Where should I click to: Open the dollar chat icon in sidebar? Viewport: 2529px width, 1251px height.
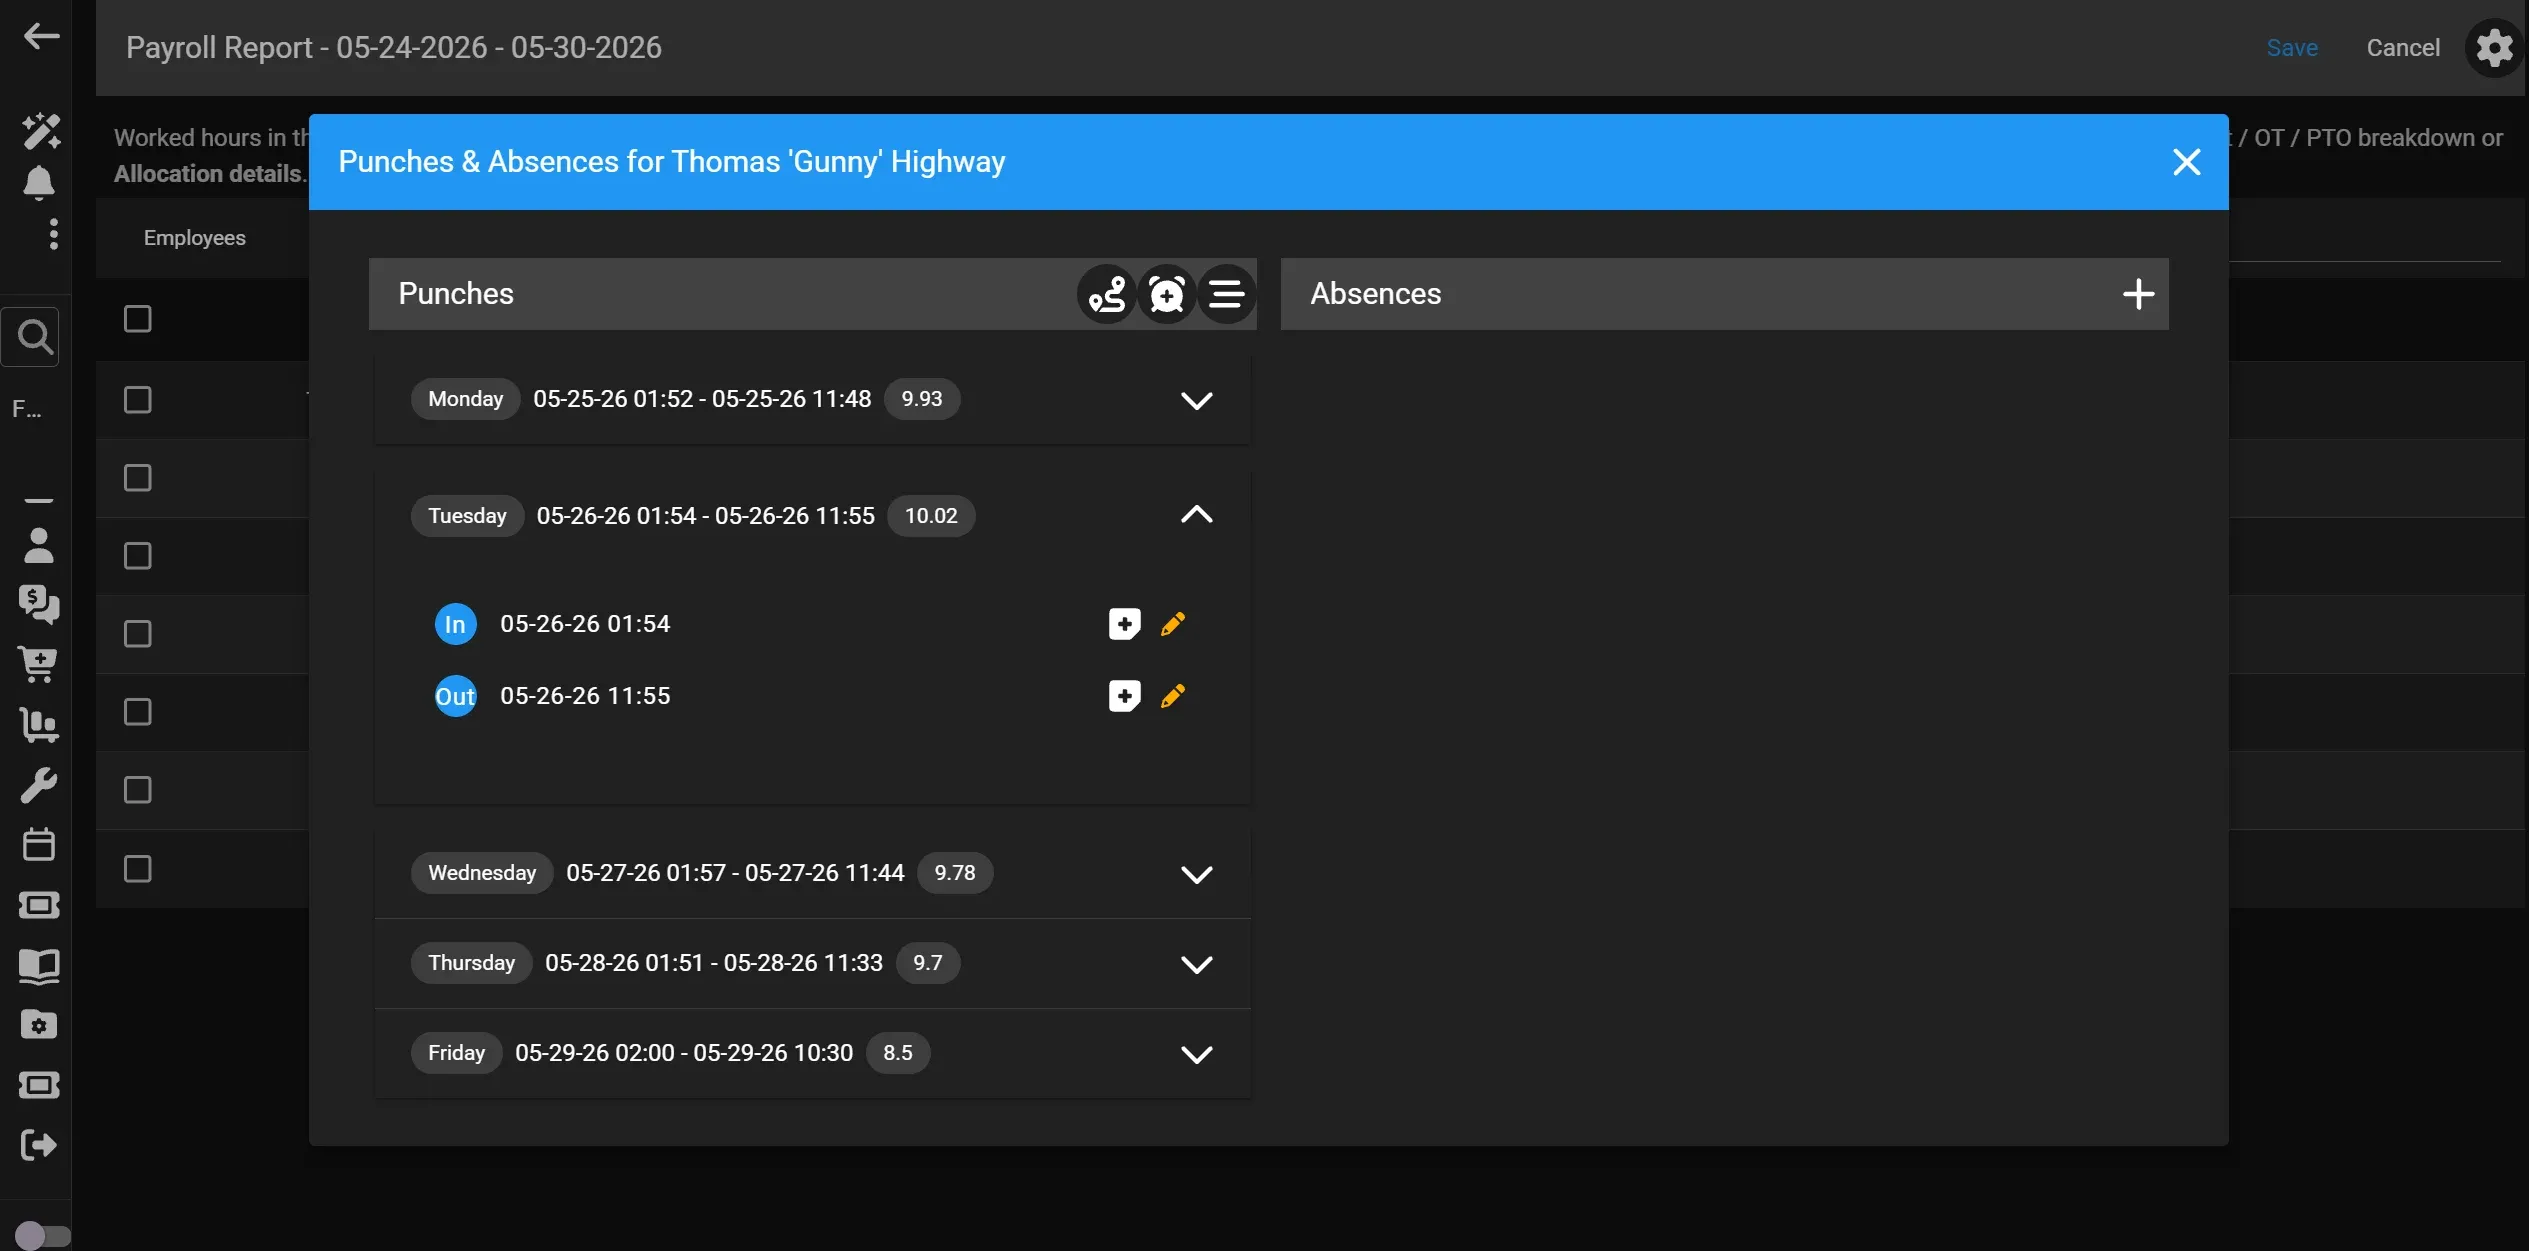[x=39, y=604]
